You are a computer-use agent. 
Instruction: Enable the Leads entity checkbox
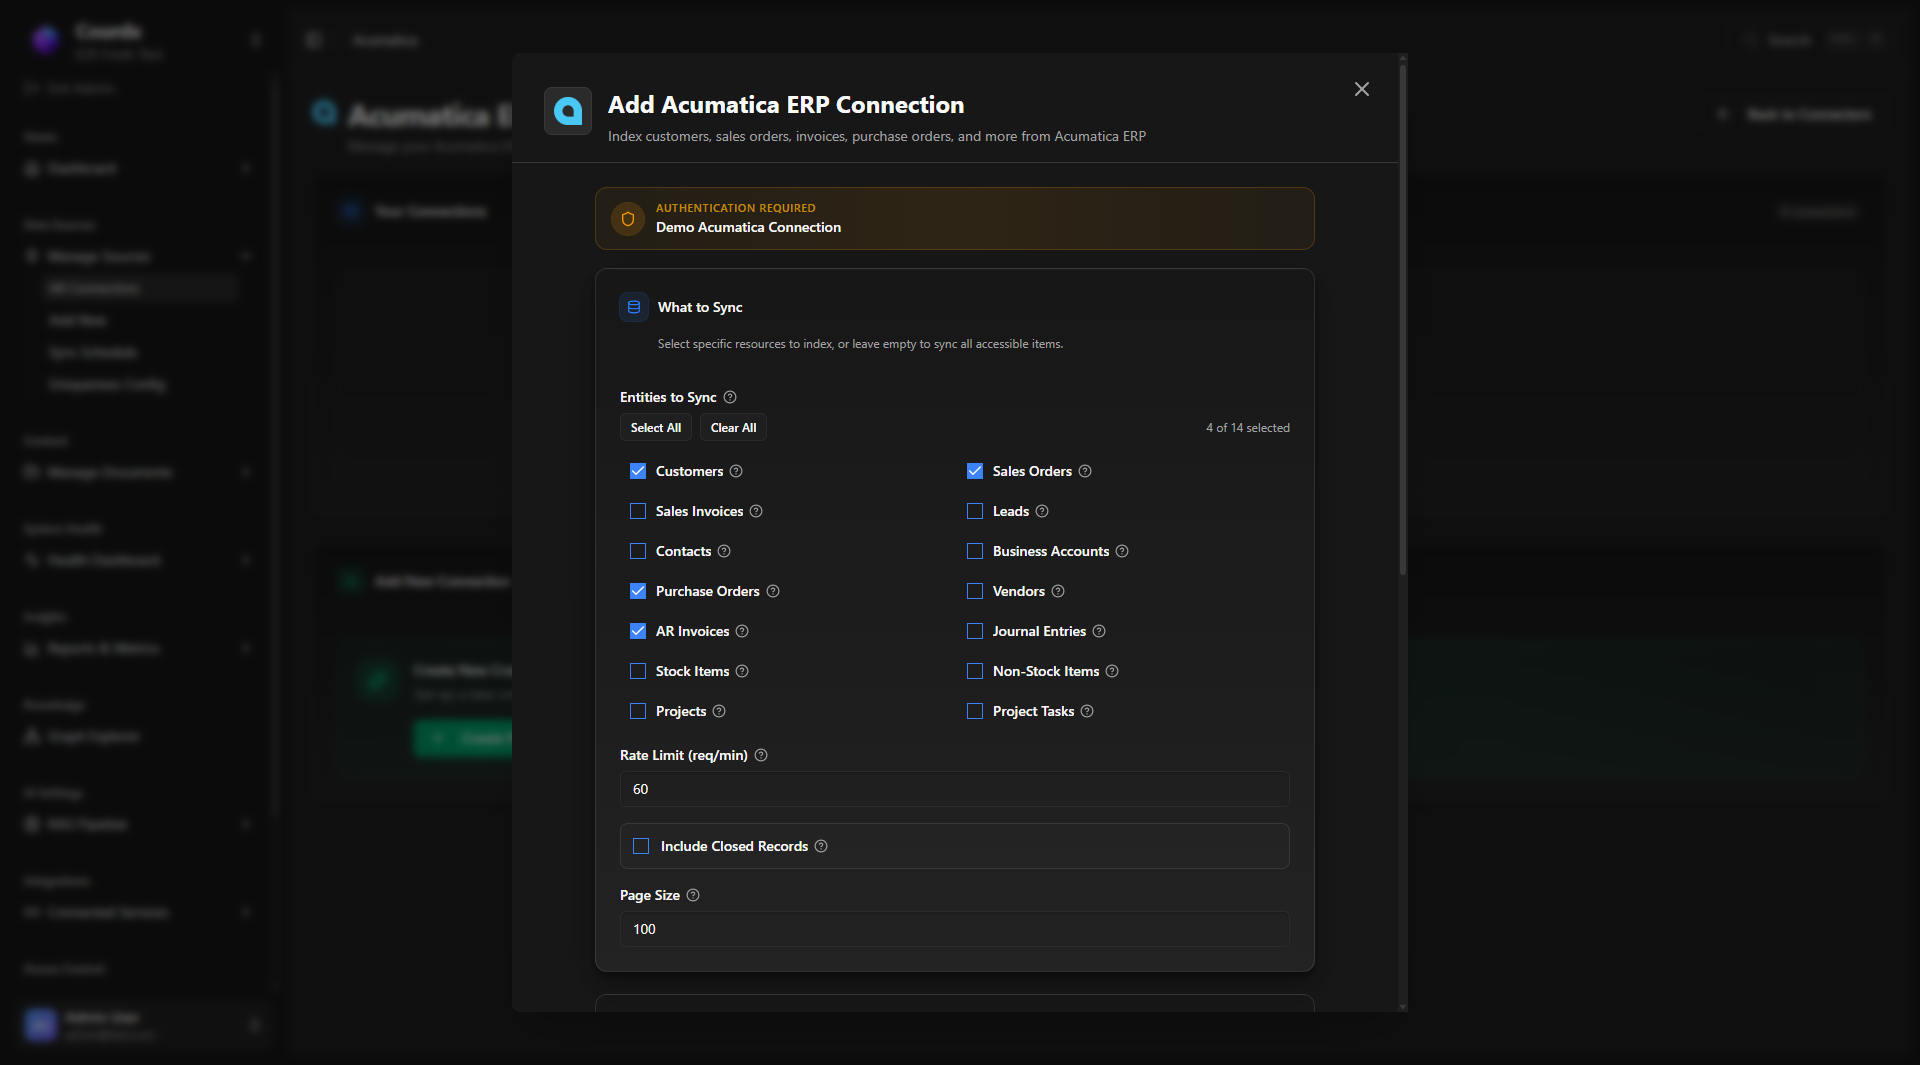pyautogui.click(x=975, y=511)
